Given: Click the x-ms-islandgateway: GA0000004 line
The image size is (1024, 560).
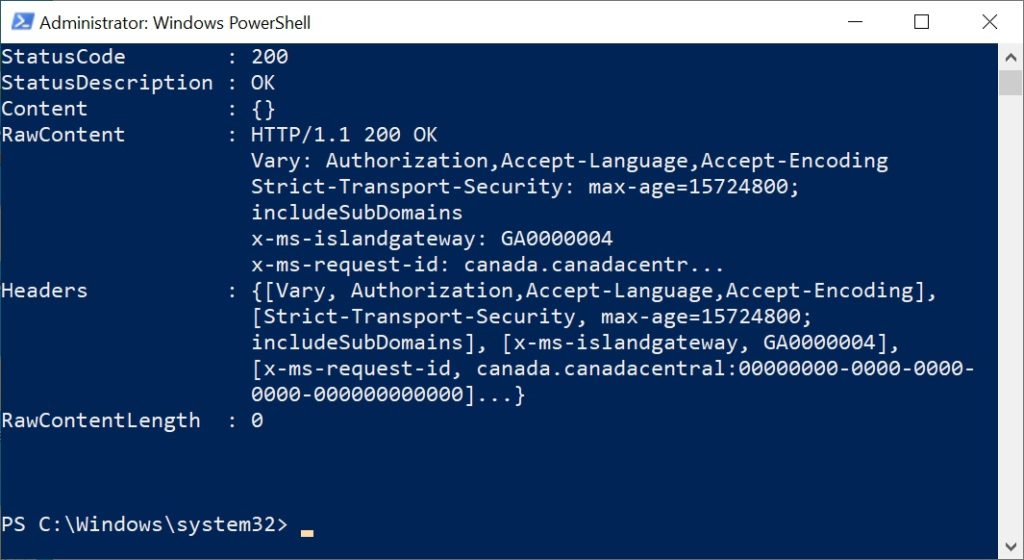Looking at the screenshot, I should click(432, 239).
